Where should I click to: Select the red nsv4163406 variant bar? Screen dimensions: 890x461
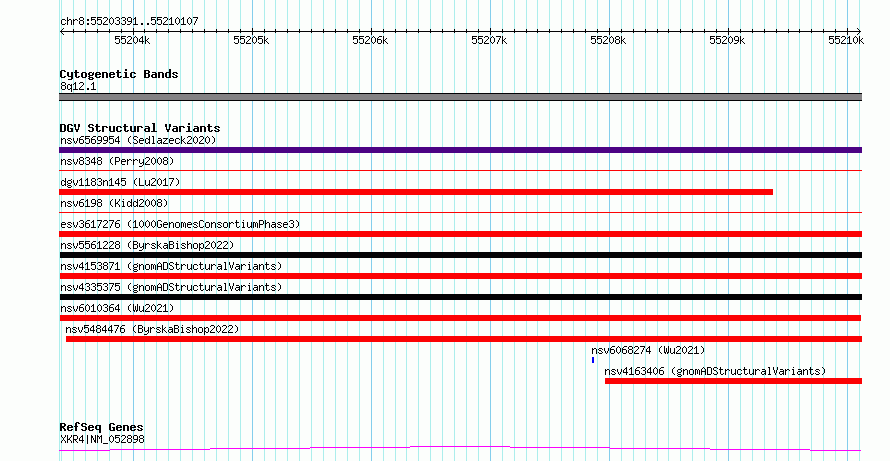[733, 381]
